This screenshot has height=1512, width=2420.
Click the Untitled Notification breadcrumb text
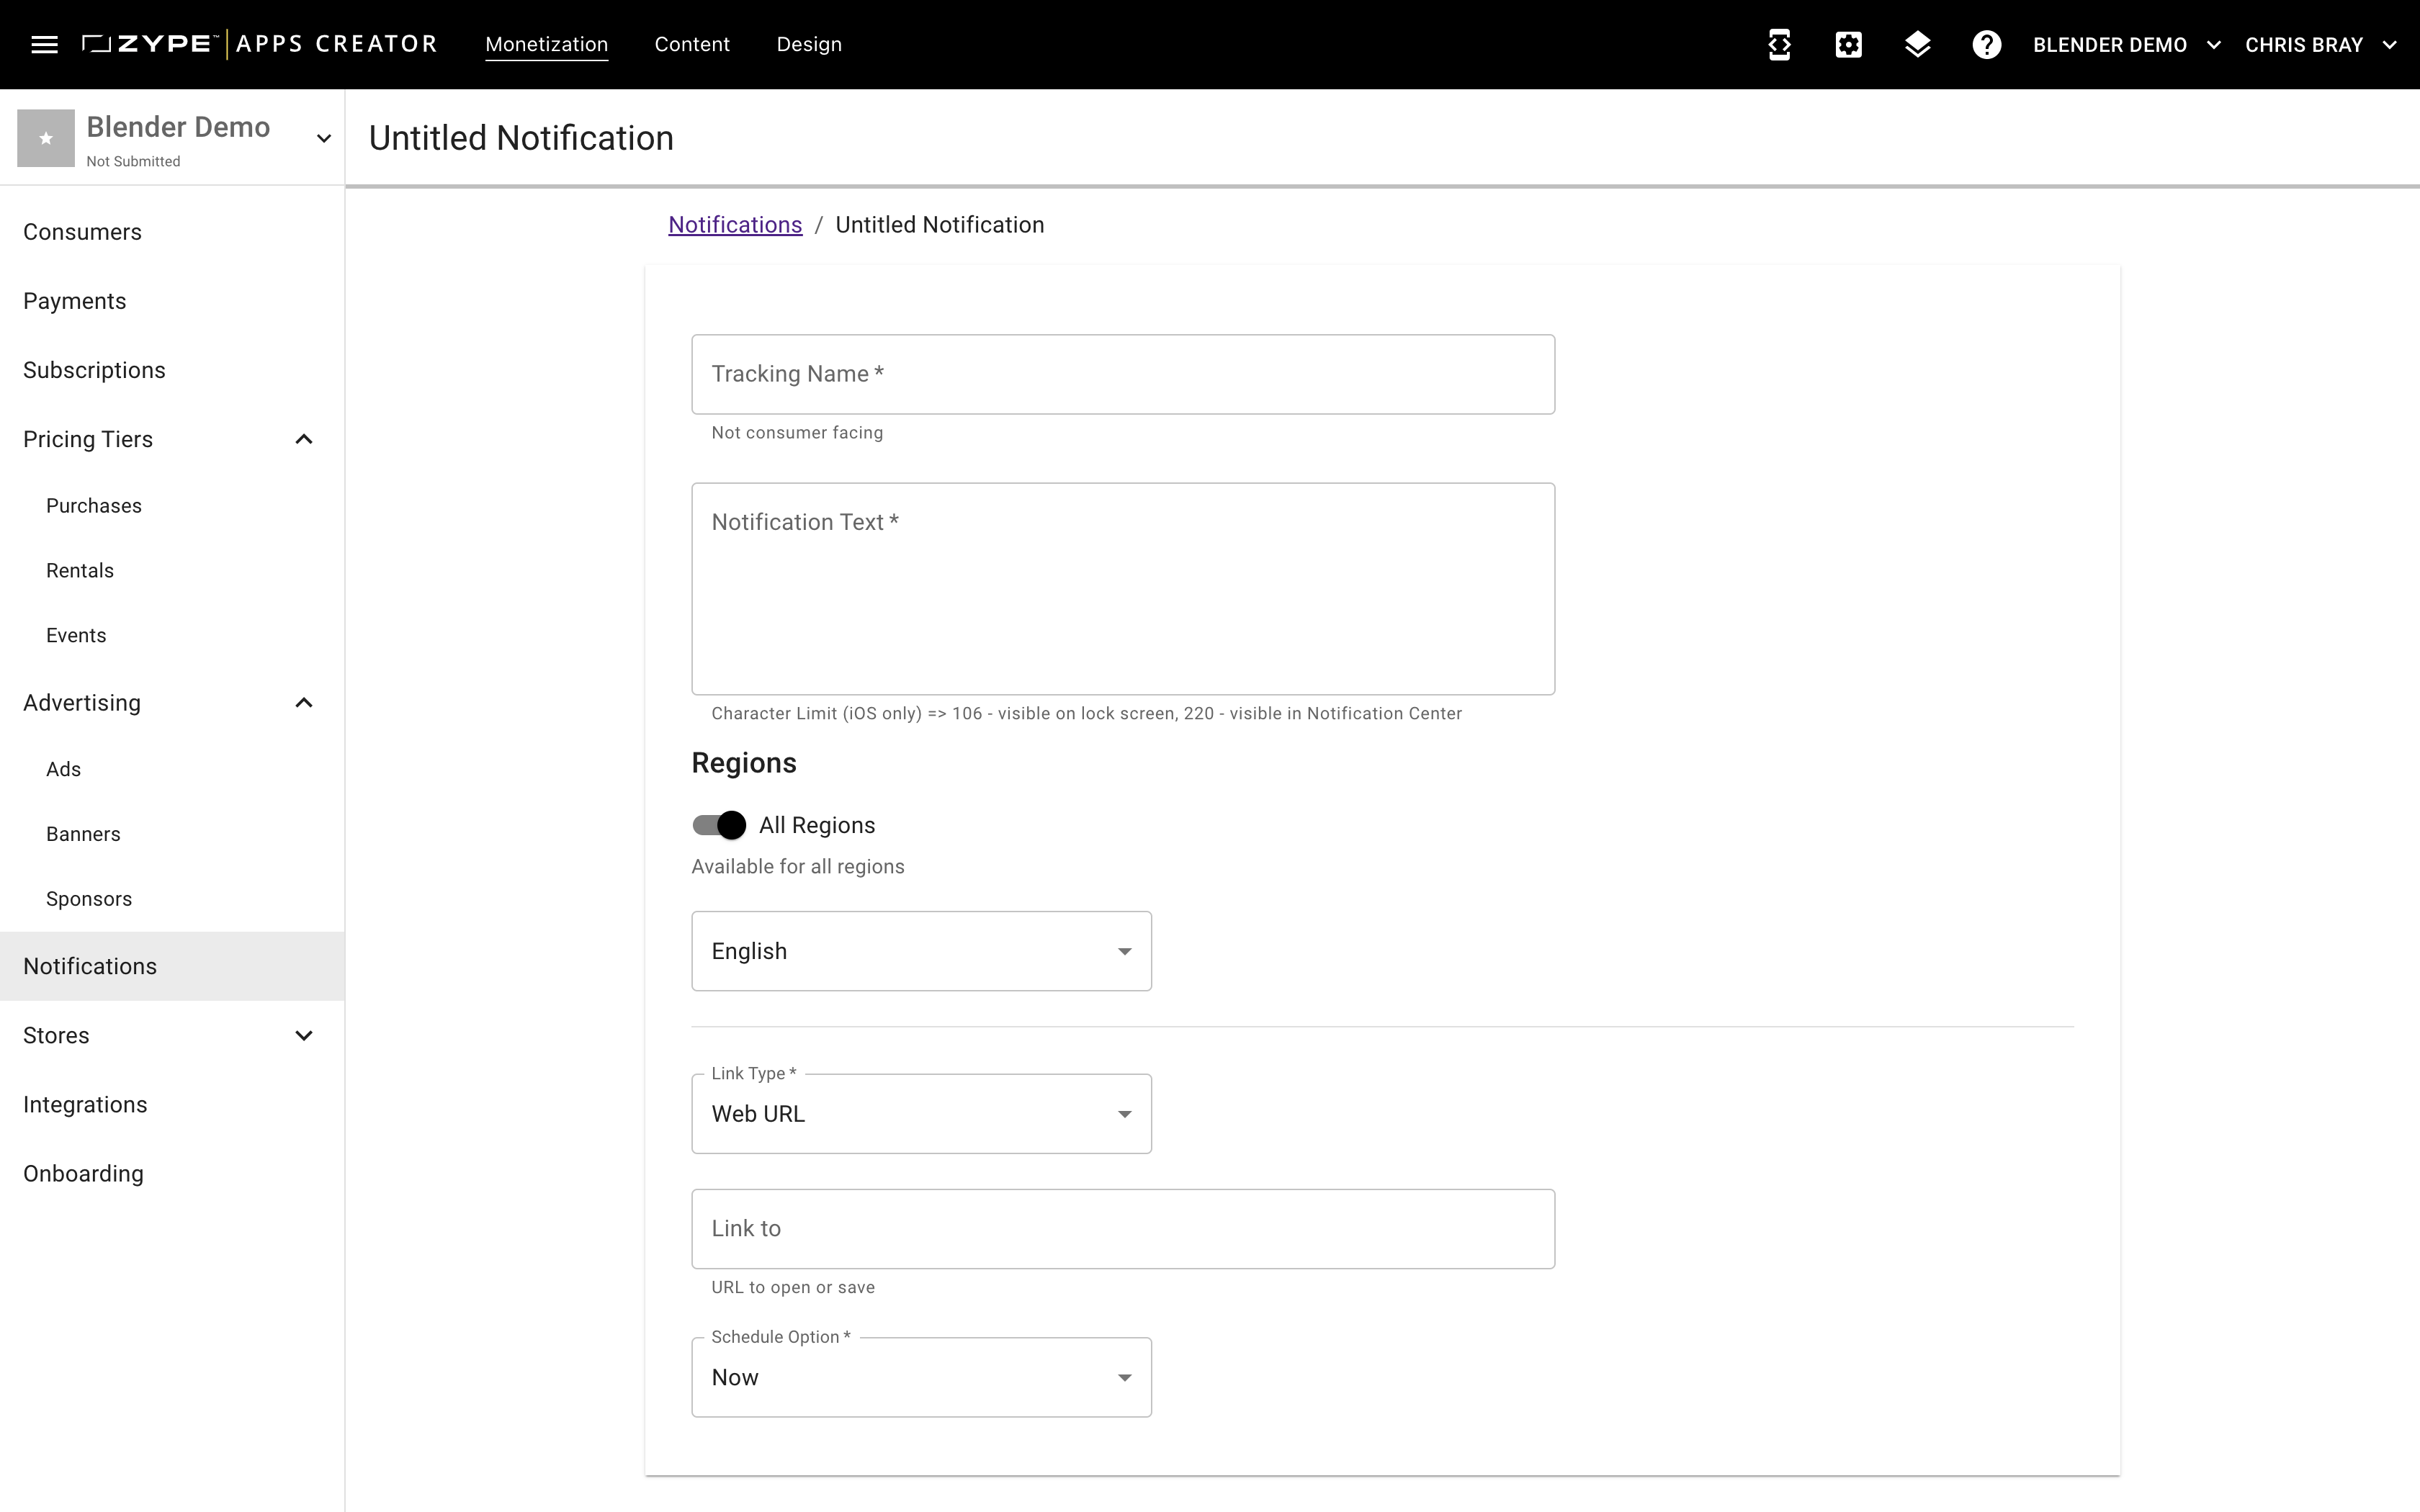coord(939,225)
